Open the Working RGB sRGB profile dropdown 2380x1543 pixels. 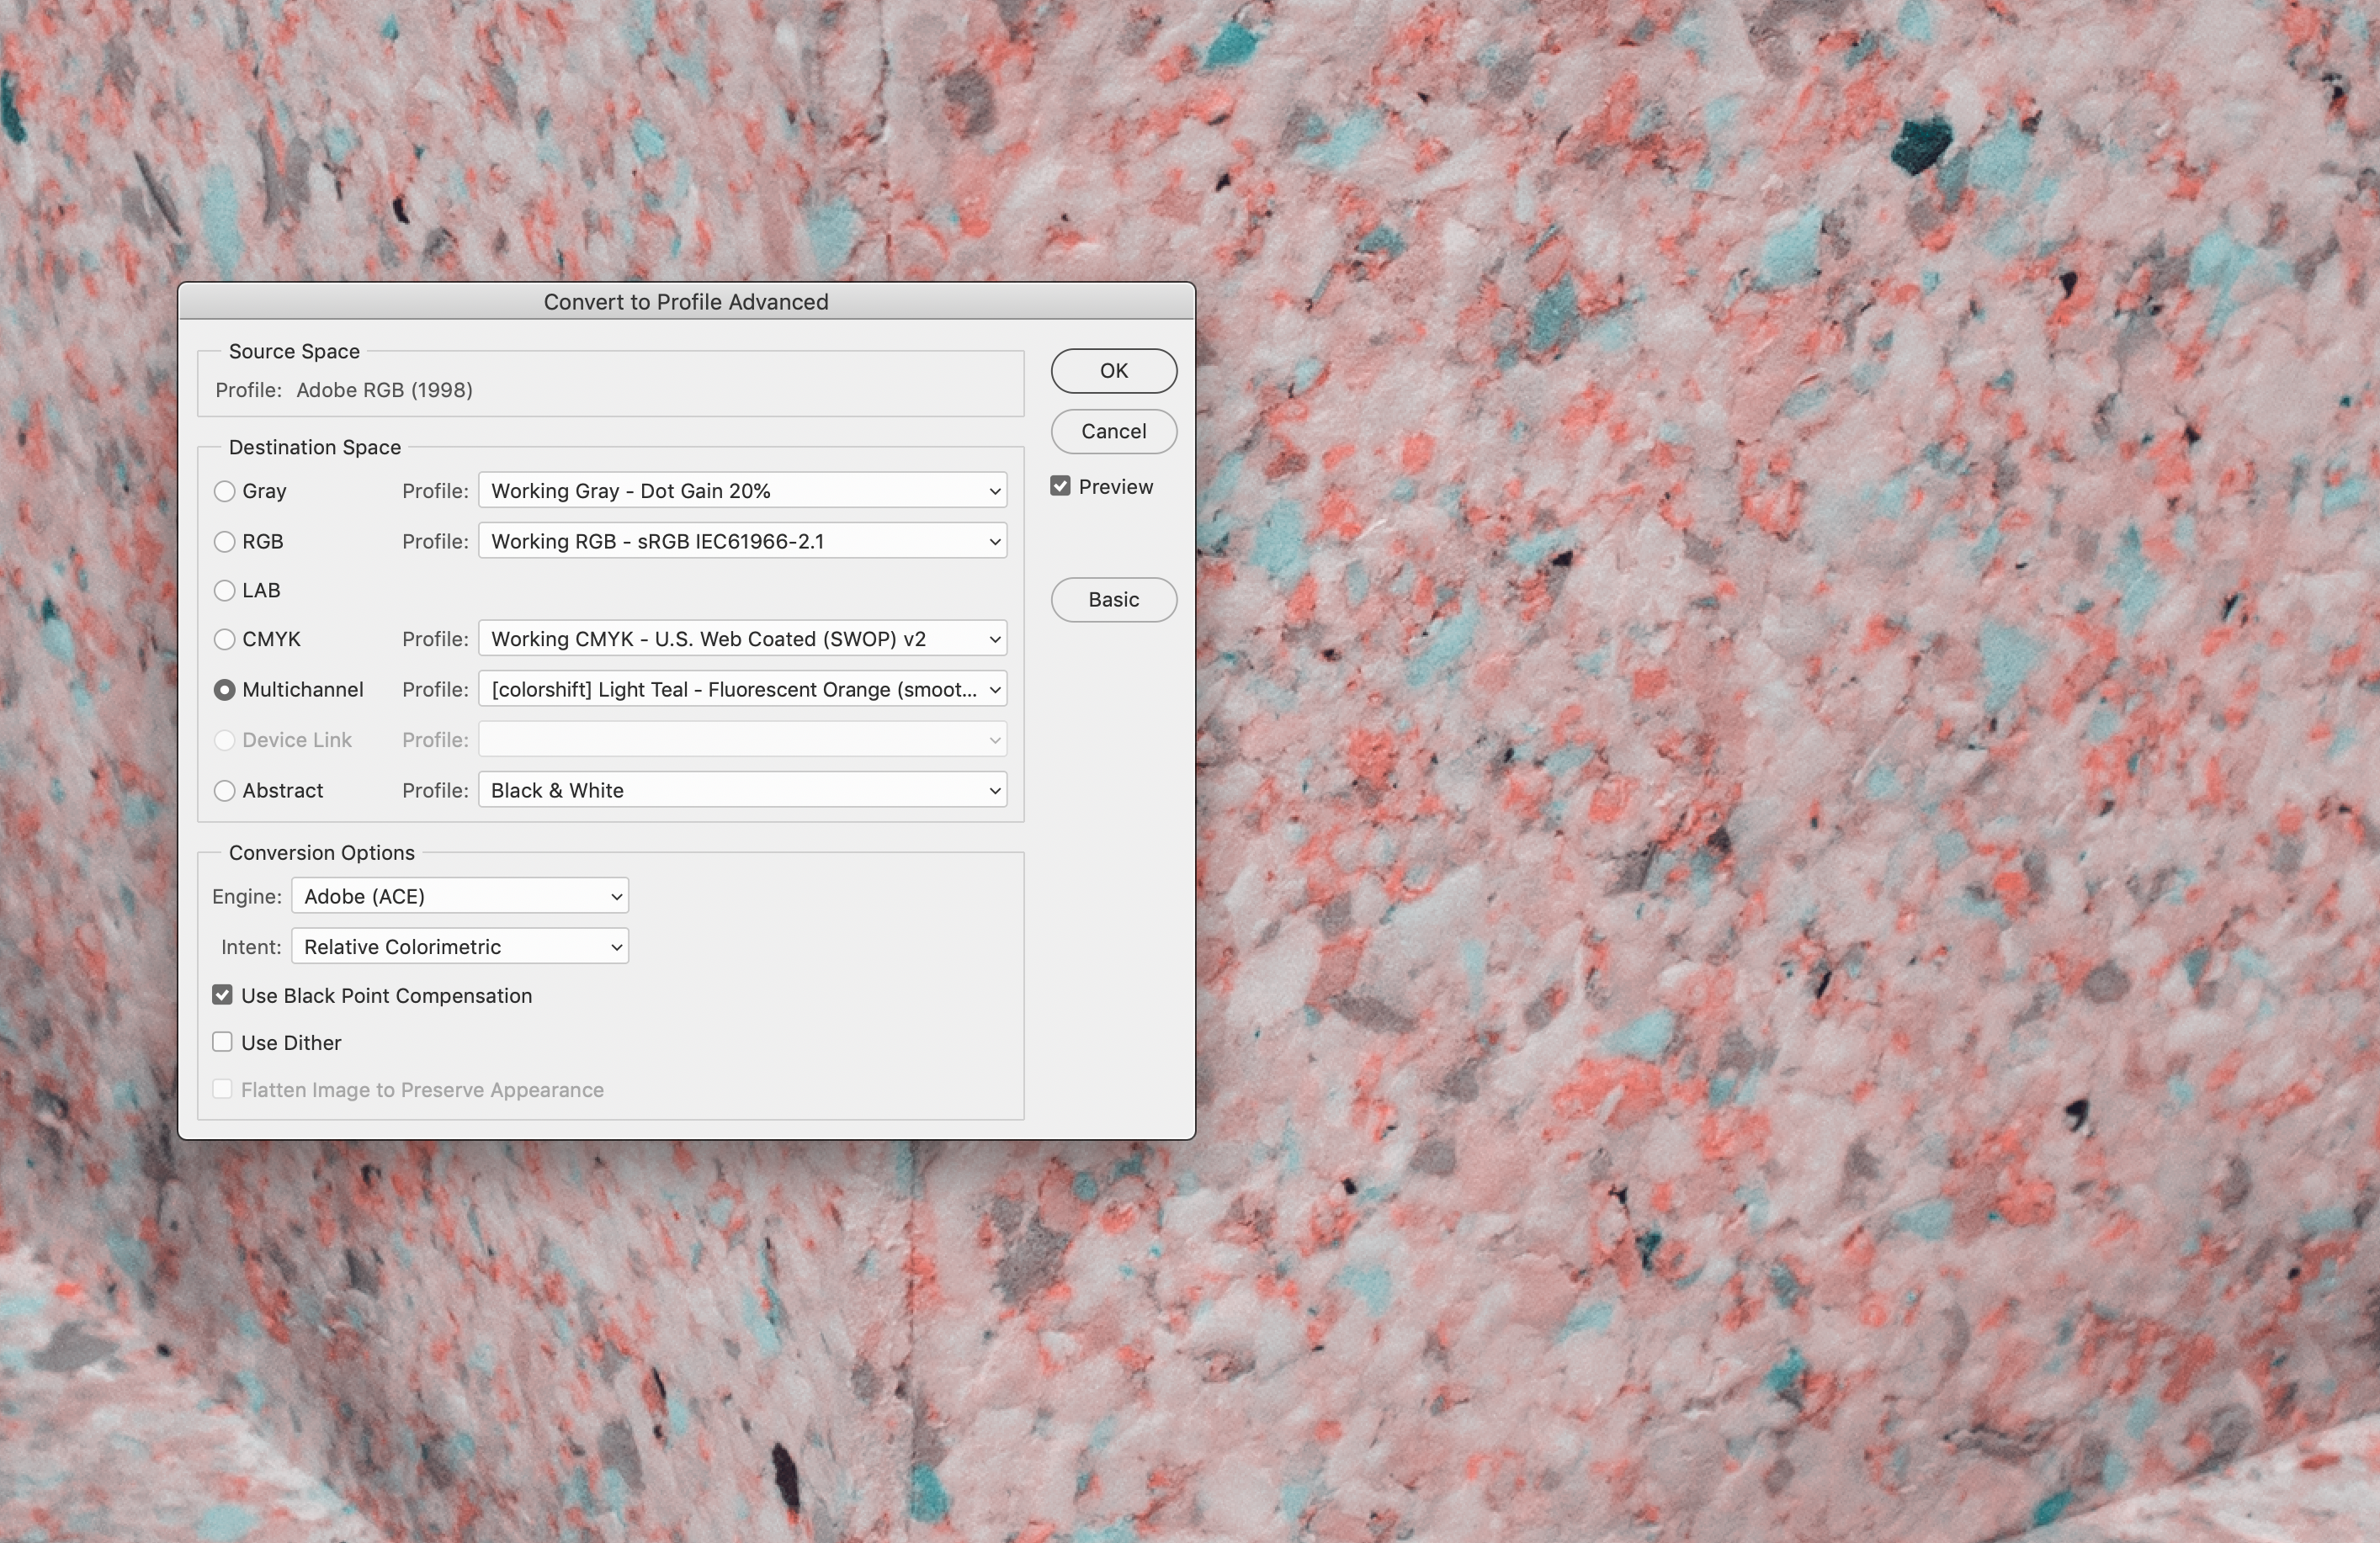pyautogui.click(x=742, y=541)
